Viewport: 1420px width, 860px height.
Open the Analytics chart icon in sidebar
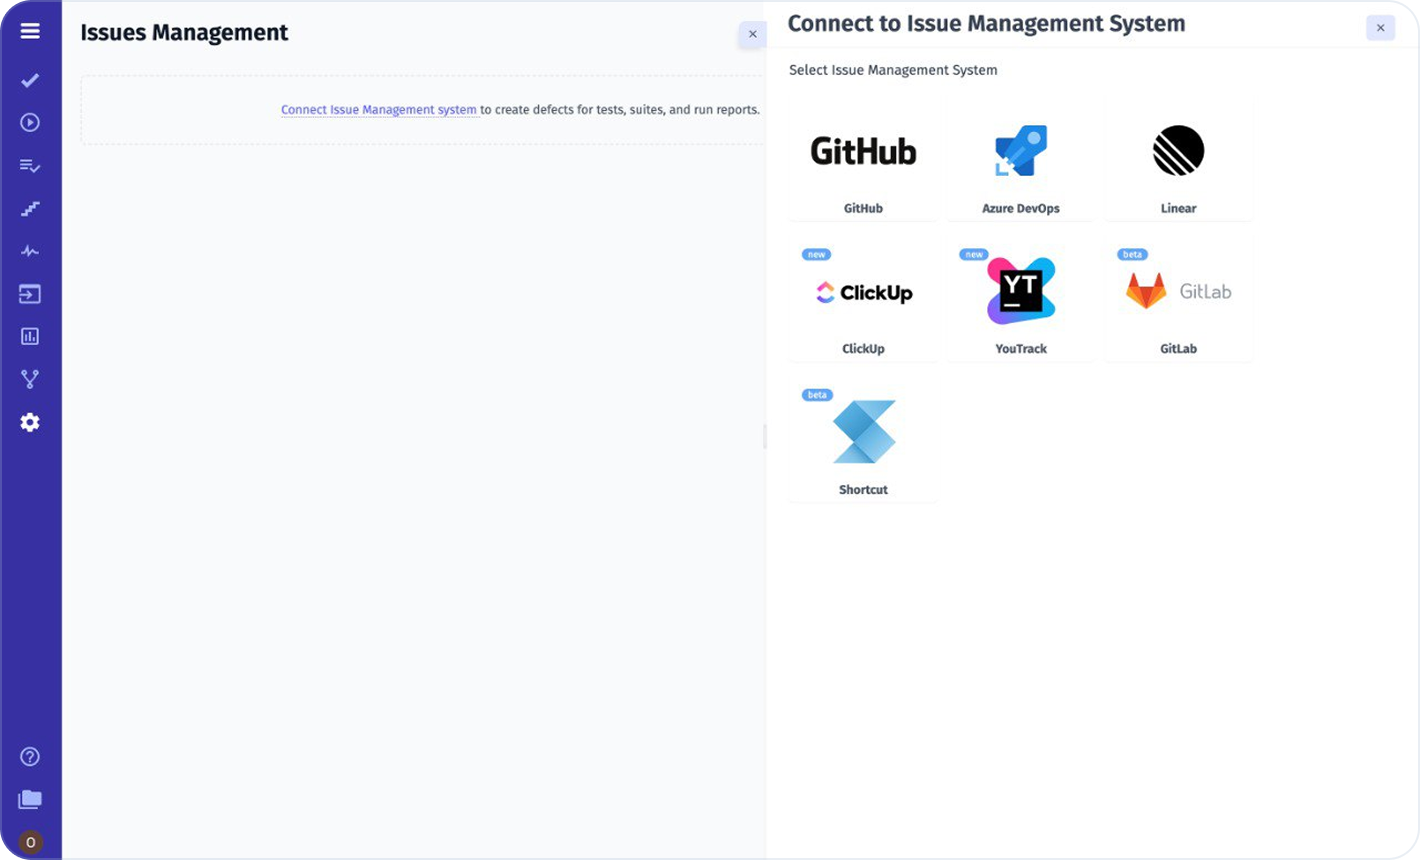pyautogui.click(x=29, y=336)
